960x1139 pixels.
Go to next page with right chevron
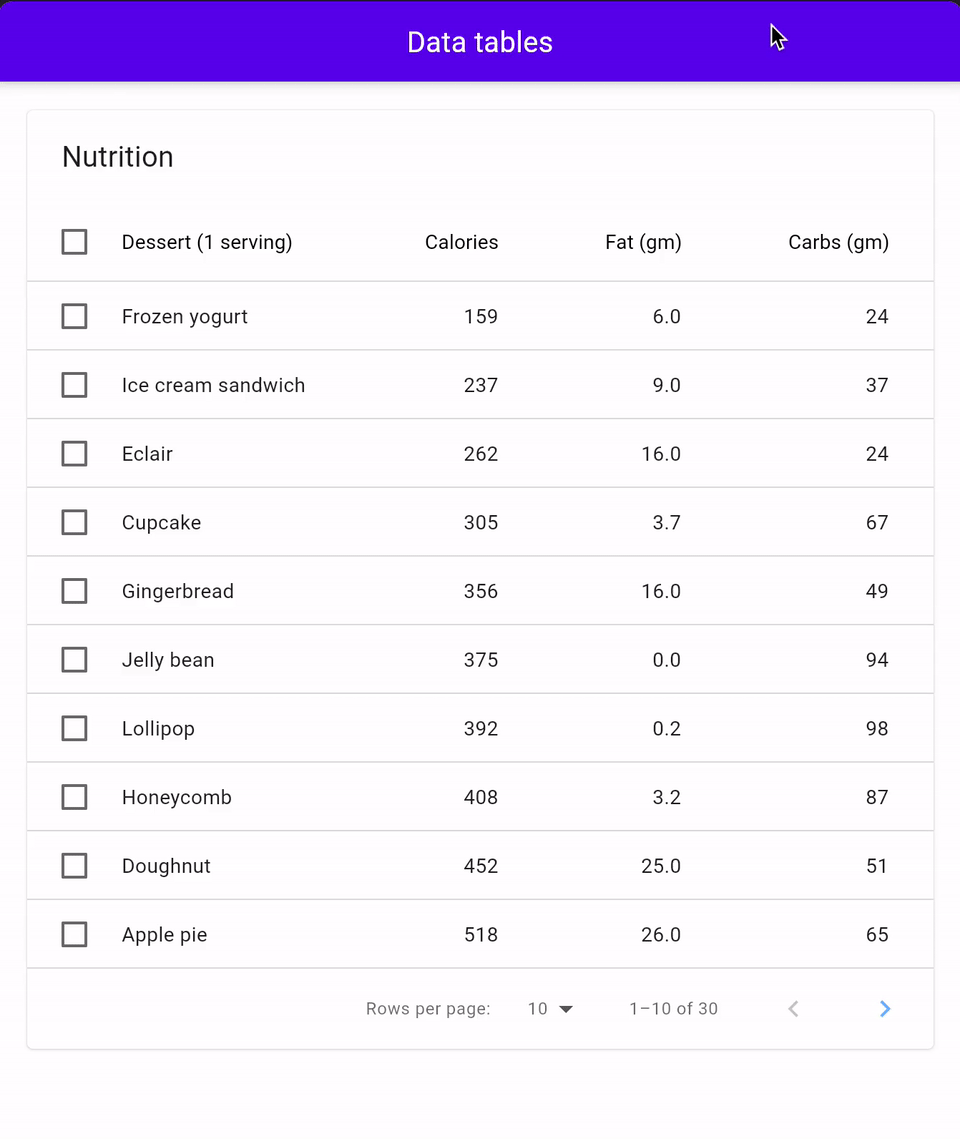[x=884, y=1008]
